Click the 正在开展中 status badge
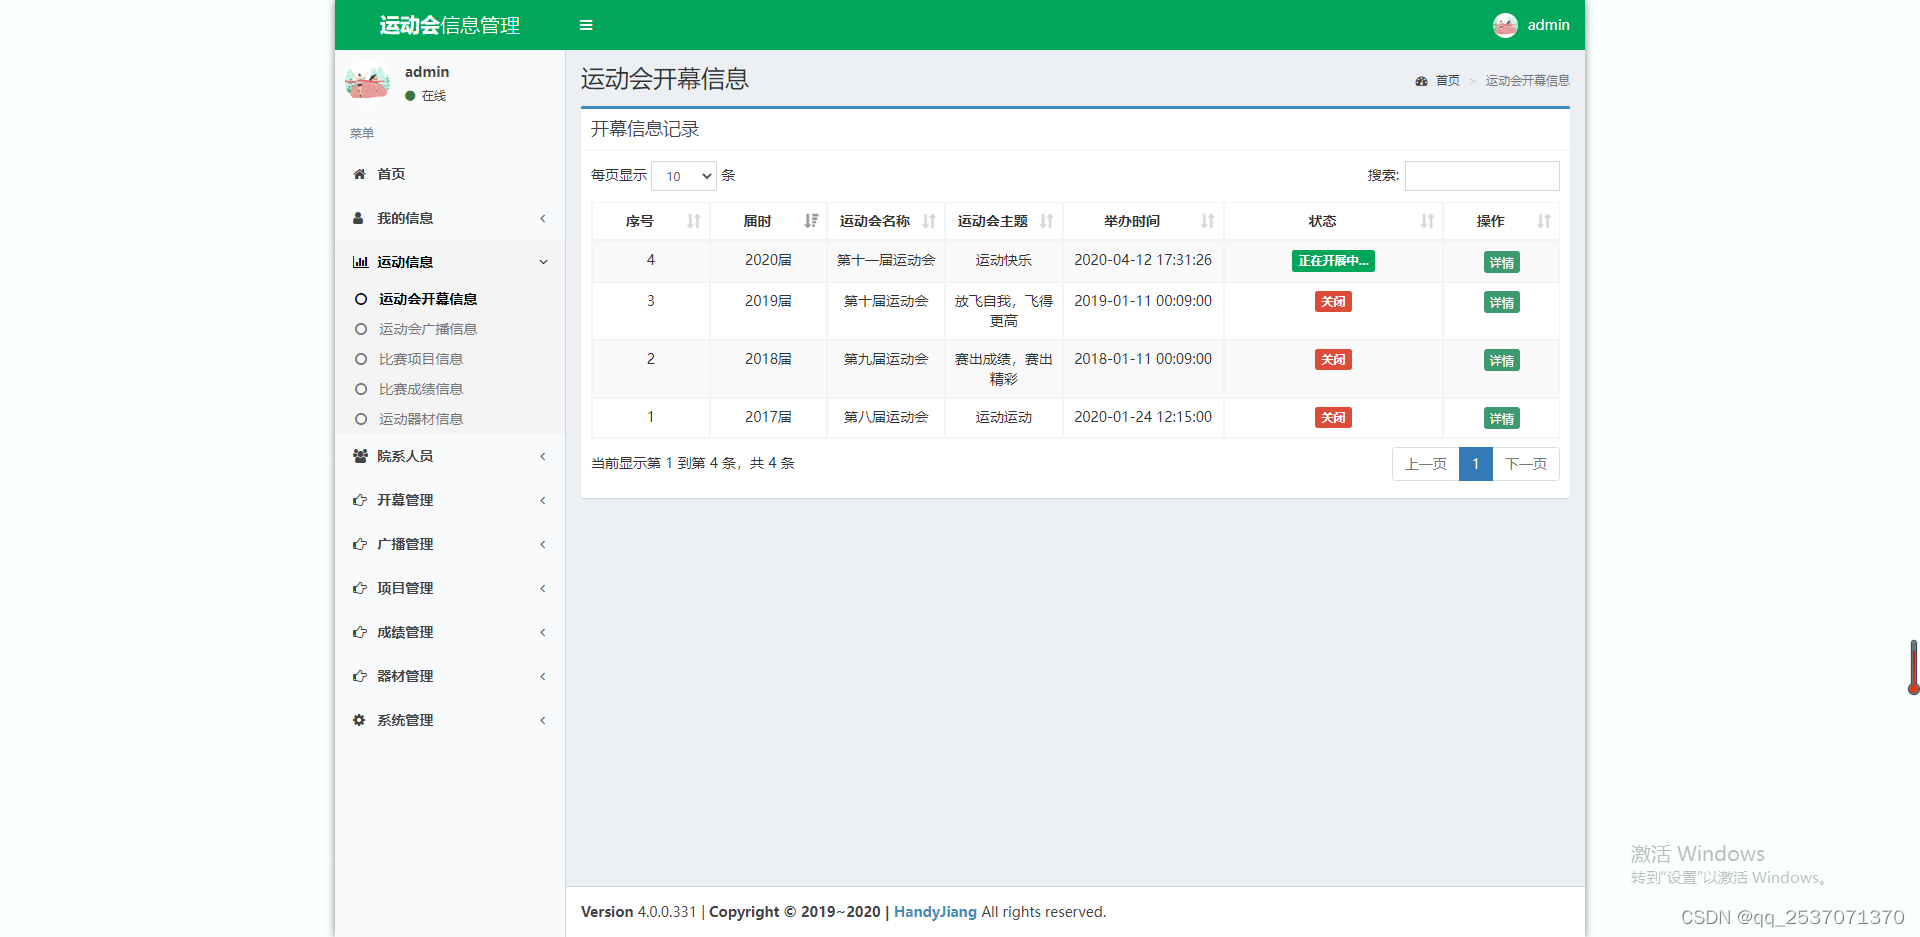1920x937 pixels. 1333,261
